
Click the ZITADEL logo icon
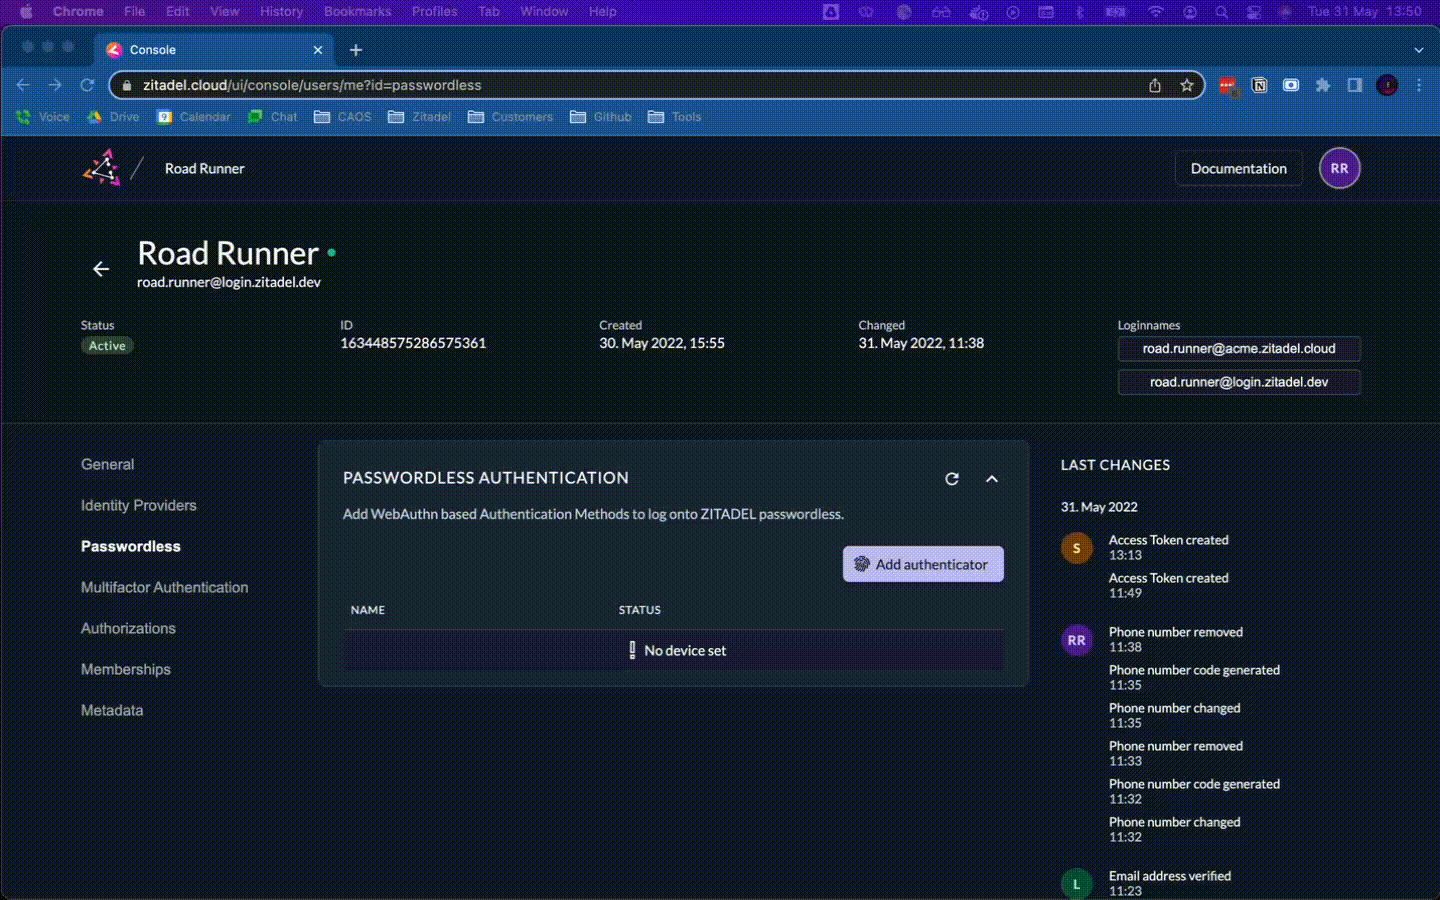101,168
